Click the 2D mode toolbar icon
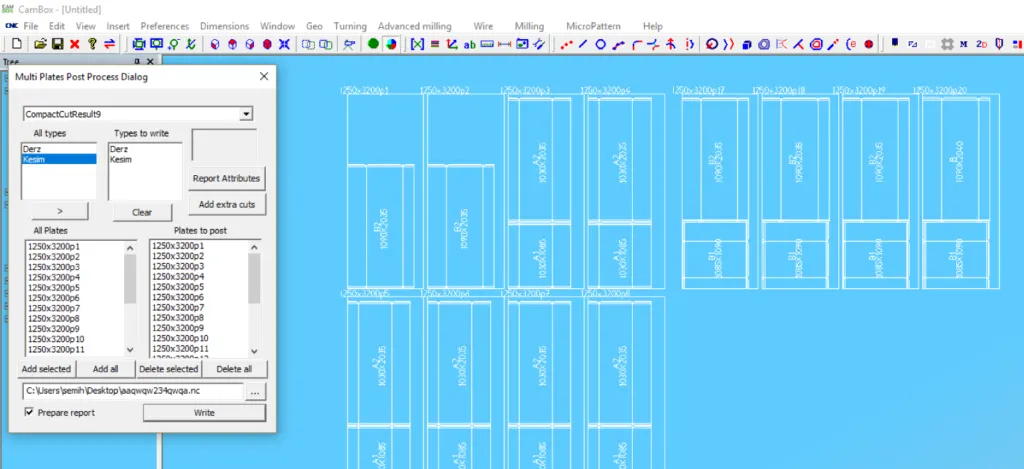This screenshot has height=469, width=1024. (982, 44)
